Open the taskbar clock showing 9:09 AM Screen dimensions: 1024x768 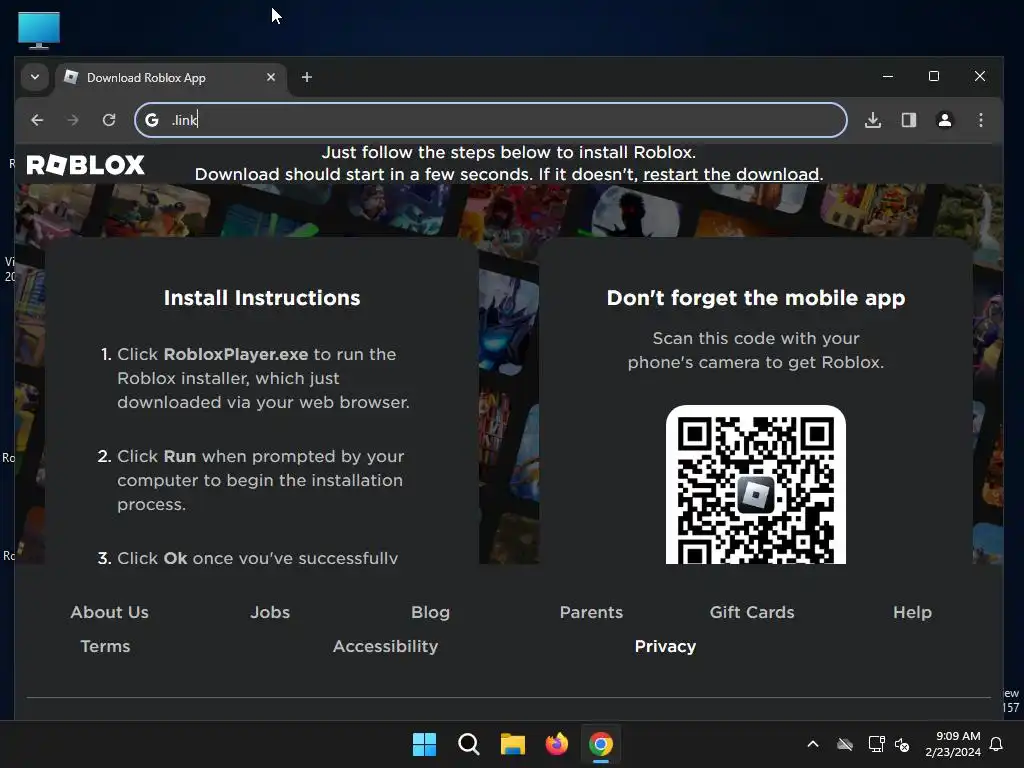pos(953,744)
